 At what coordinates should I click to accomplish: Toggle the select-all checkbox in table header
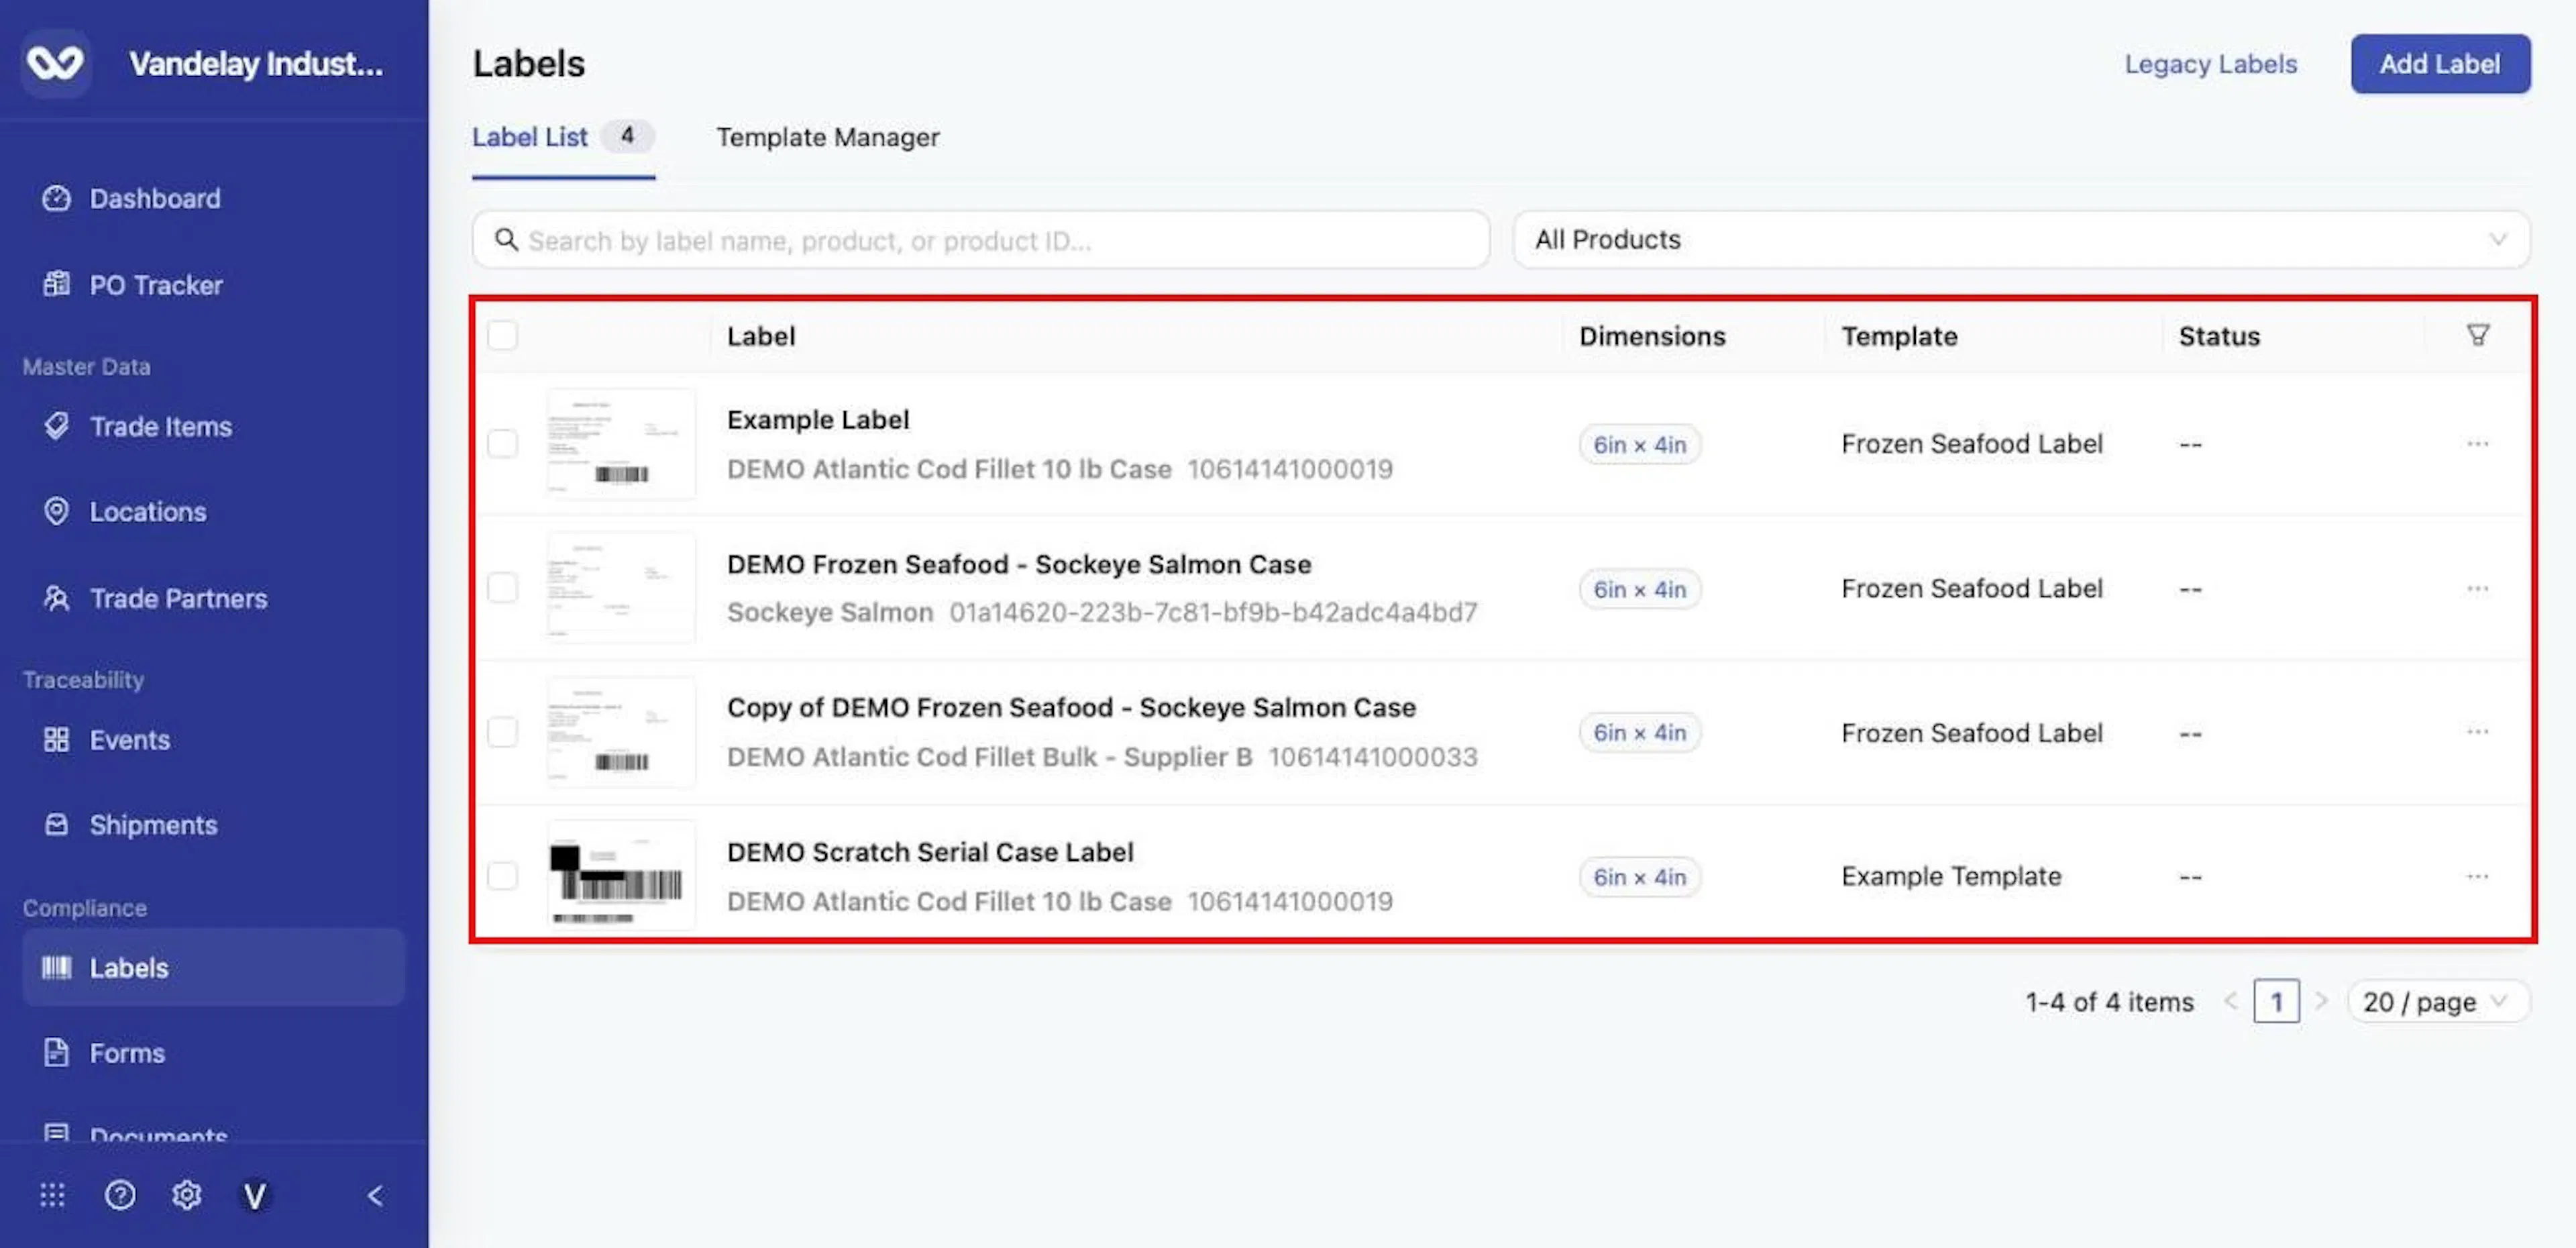coord(502,335)
